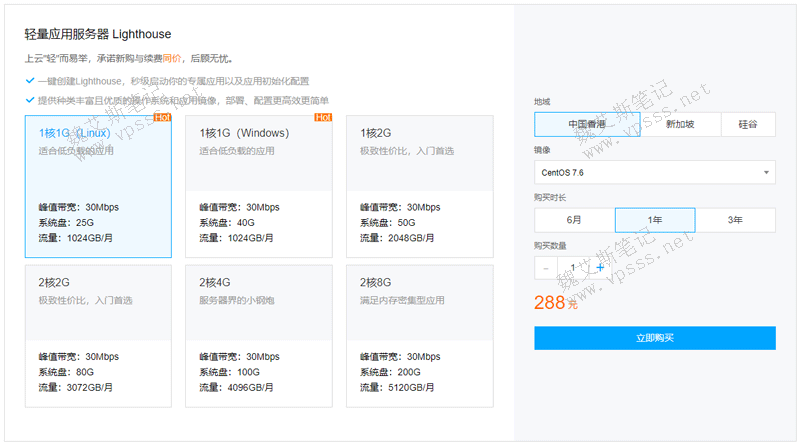This screenshot has height=445, width=800.
Task: Choose the 1核2G plan card
Action: pyautogui.click(x=419, y=186)
